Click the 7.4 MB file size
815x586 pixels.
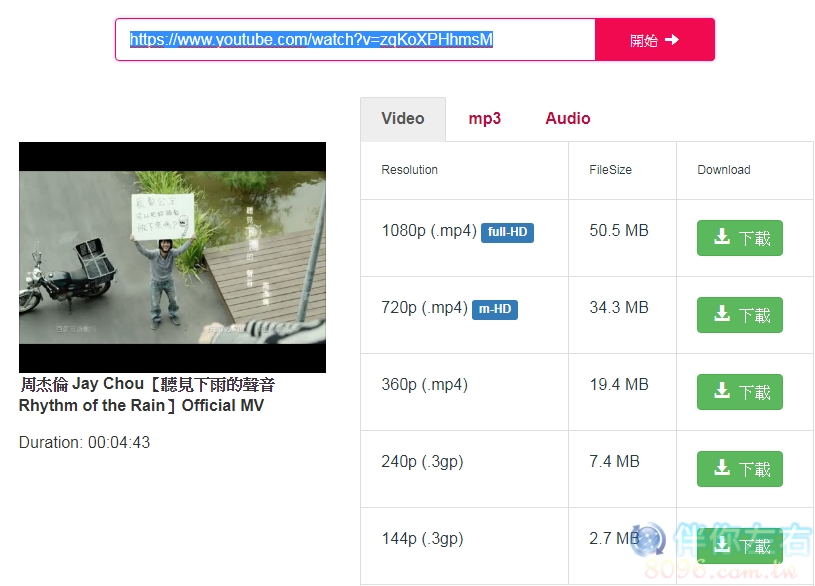(614, 461)
